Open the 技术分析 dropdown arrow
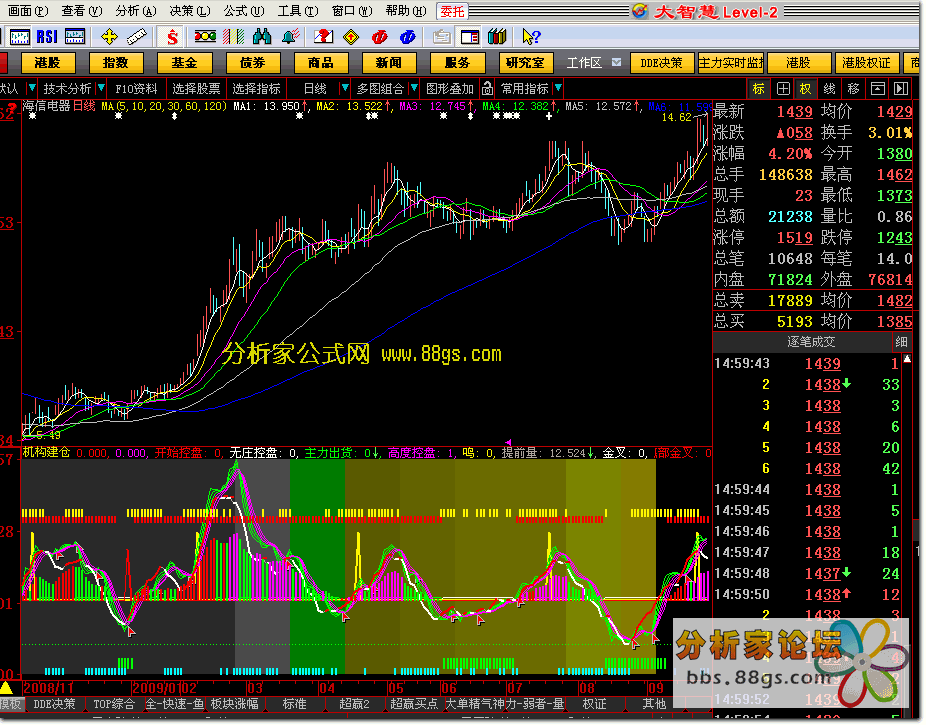The height and width of the screenshot is (725, 926). (x=101, y=89)
